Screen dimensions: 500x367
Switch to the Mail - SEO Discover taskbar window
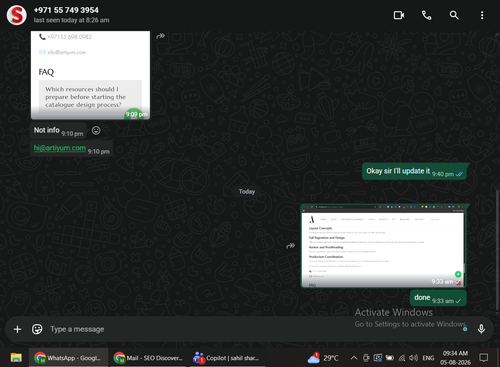pyautogui.click(x=148, y=358)
